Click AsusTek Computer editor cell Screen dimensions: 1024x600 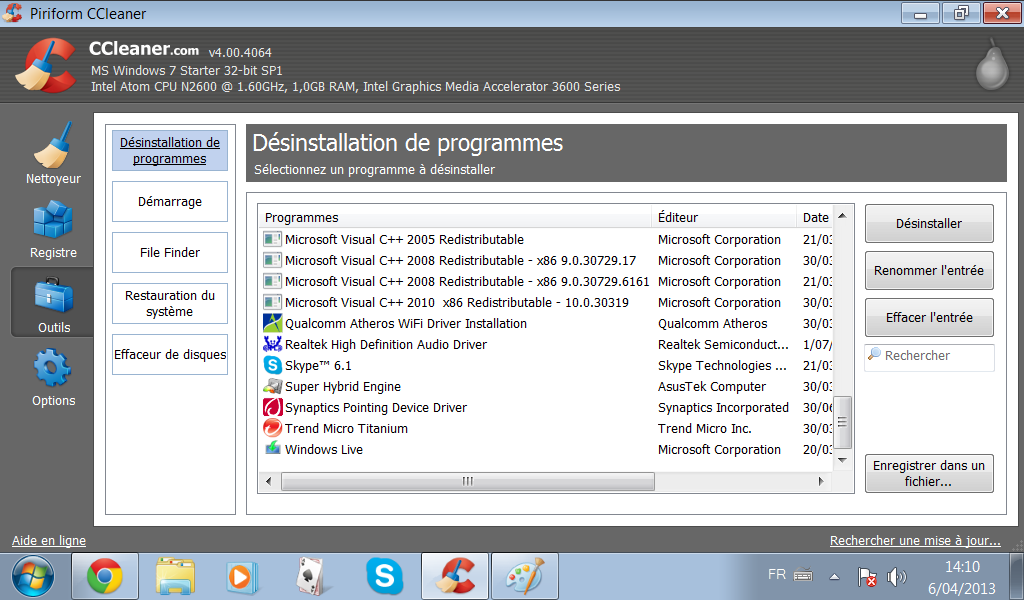click(x=712, y=387)
